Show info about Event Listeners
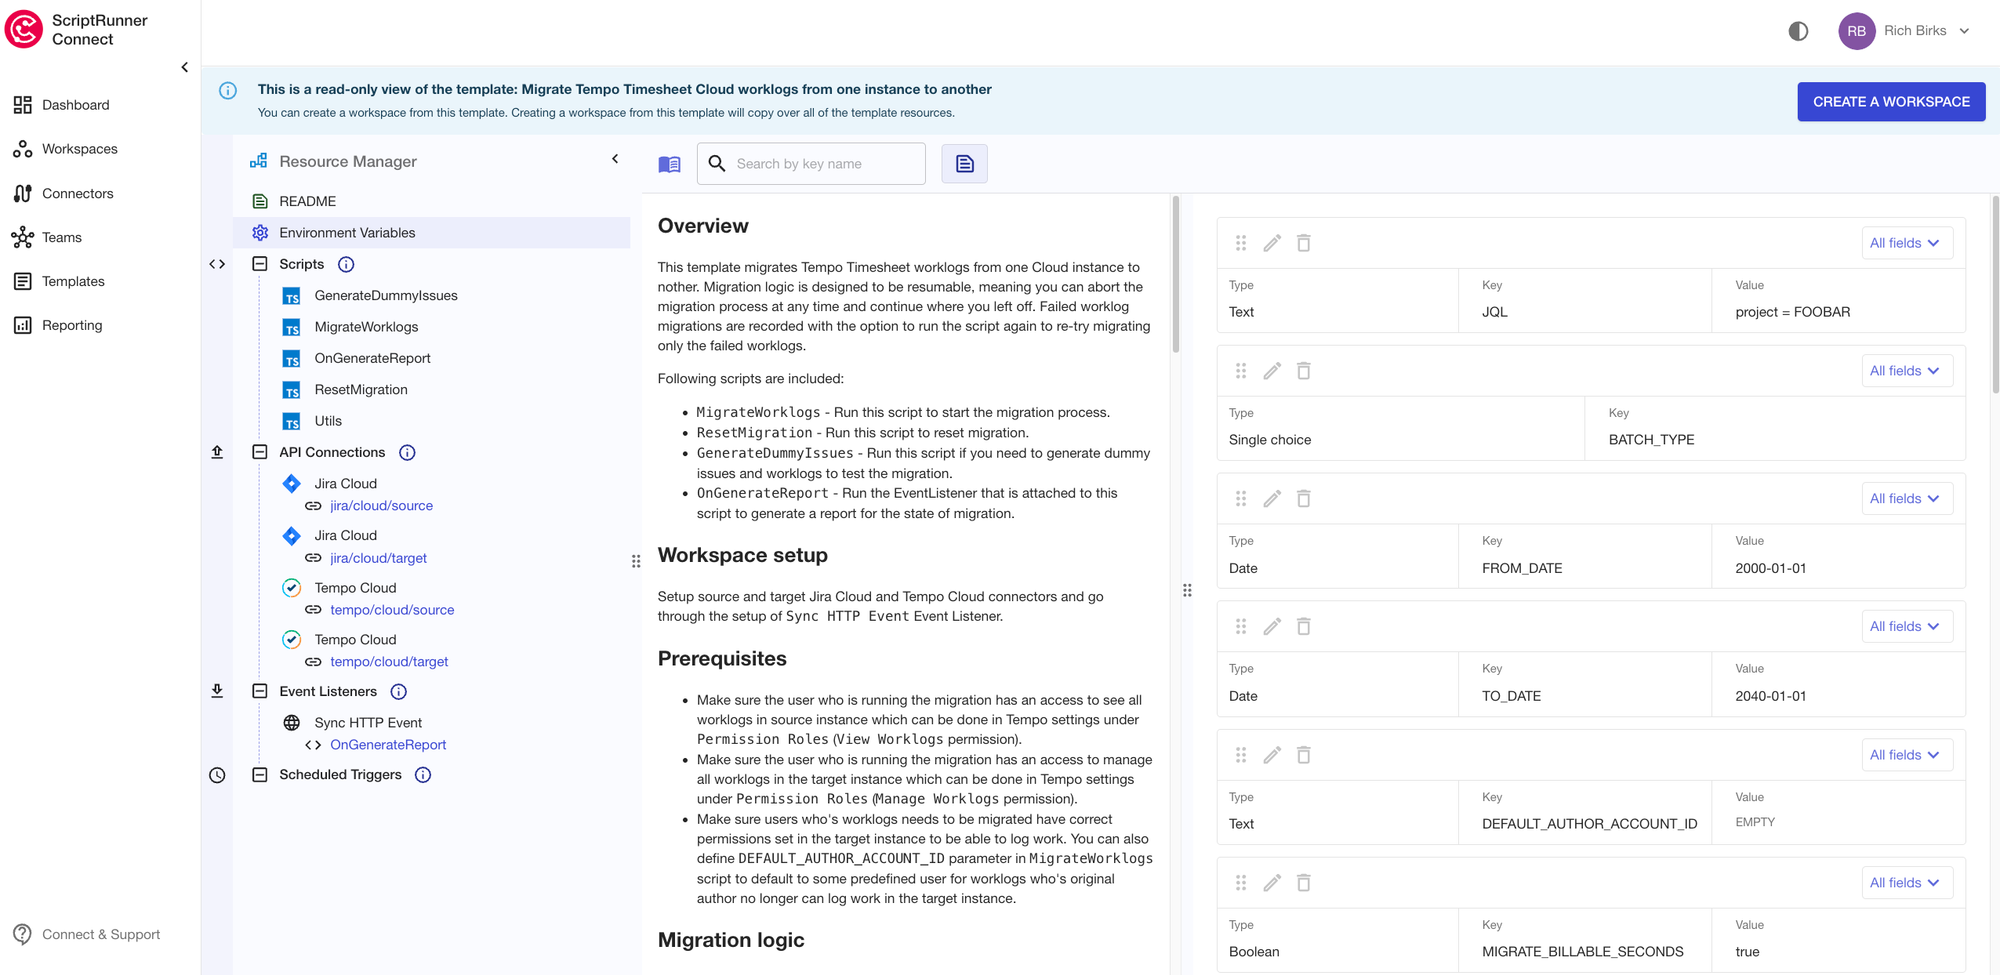 tap(398, 691)
